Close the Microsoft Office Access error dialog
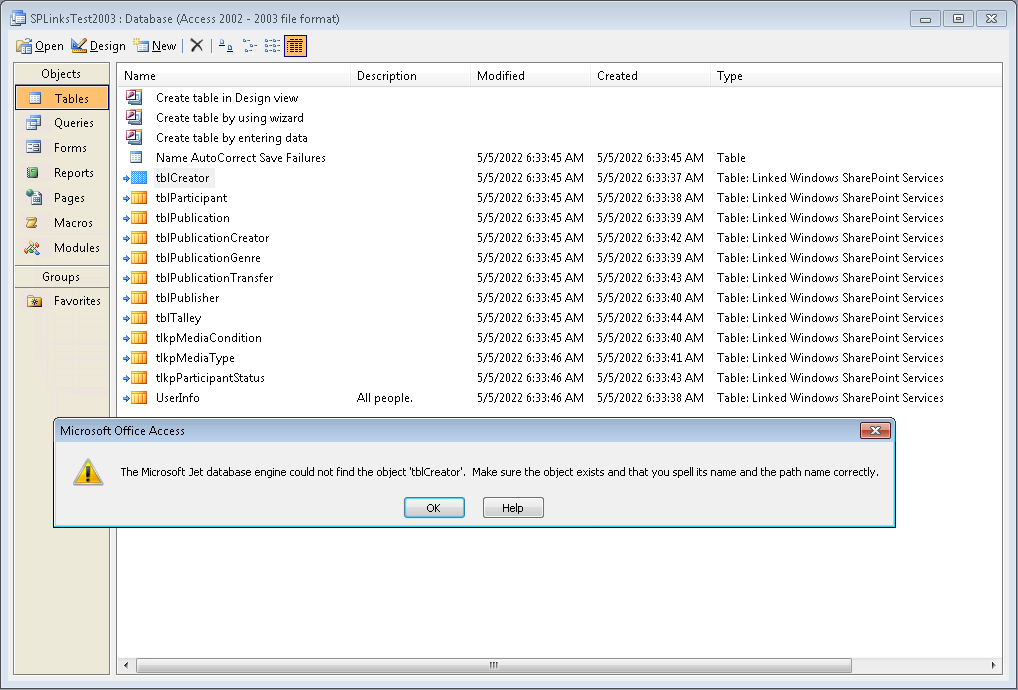This screenshot has width=1018, height=690. click(x=875, y=430)
